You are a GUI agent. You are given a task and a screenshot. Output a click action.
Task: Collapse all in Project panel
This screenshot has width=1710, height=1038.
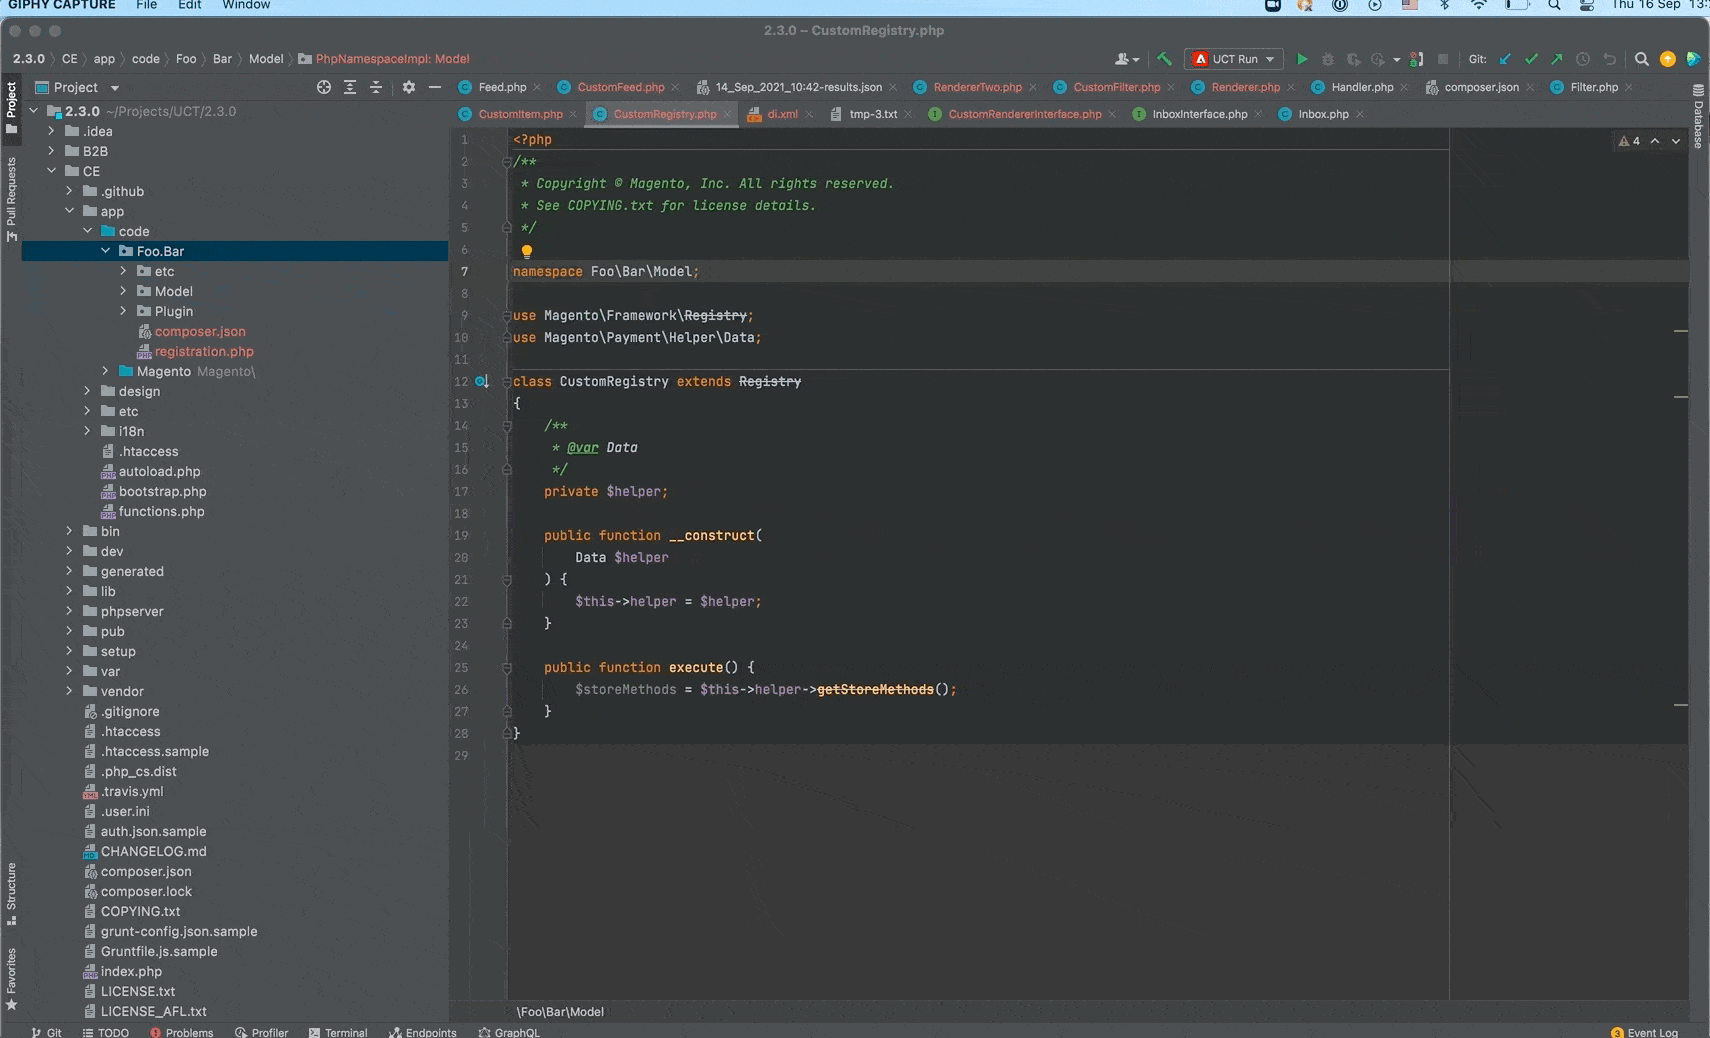[376, 87]
